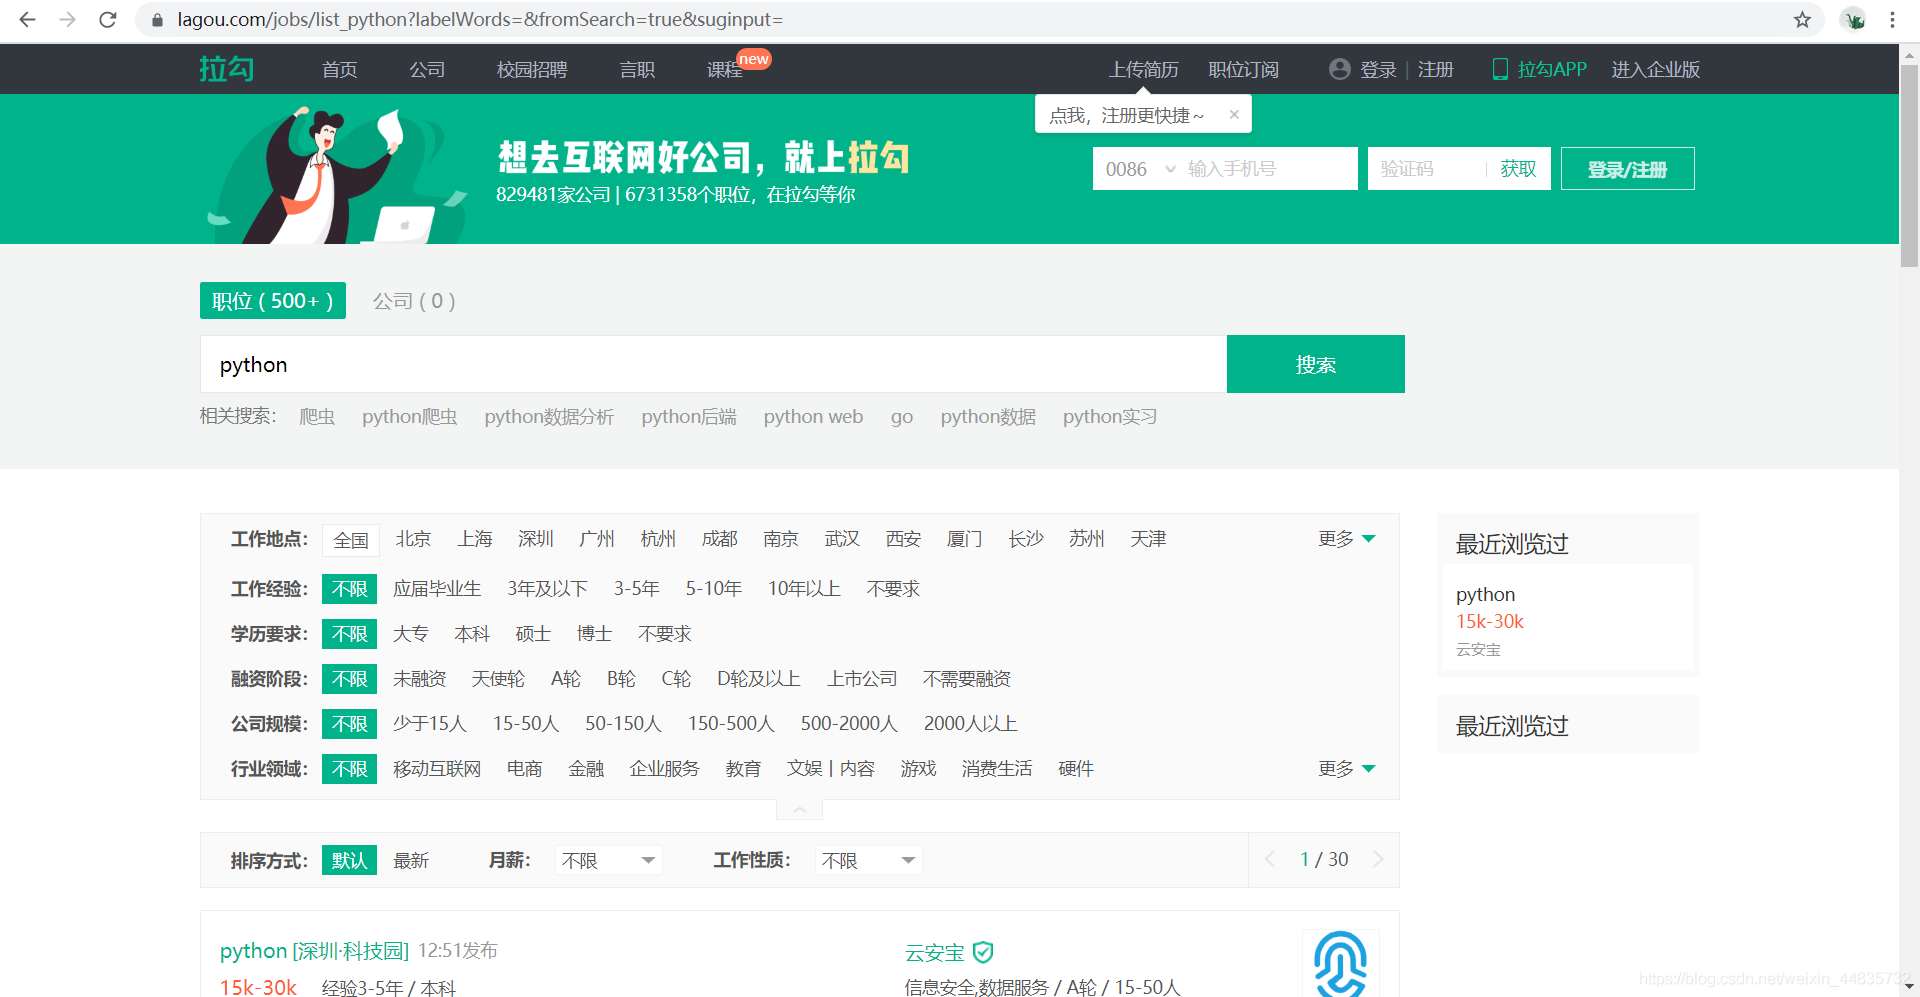This screenshot has height=997, width=1920.
Task: Click the user avatar icon beside 登录
Action: point(1339,69)
